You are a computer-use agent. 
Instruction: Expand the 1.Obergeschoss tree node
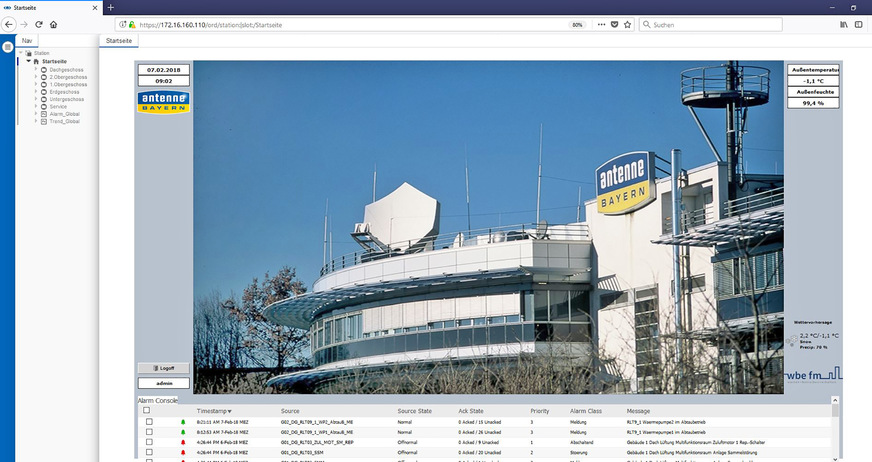coord(36,84)
